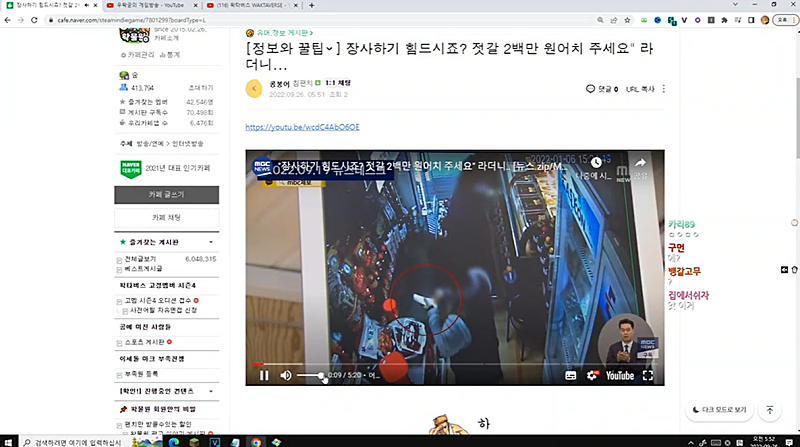Image resolution: width=800 pixels, height=447 pixels.
Task: Open MBC News channel logo in video
Action: click(x=262, y=166)
